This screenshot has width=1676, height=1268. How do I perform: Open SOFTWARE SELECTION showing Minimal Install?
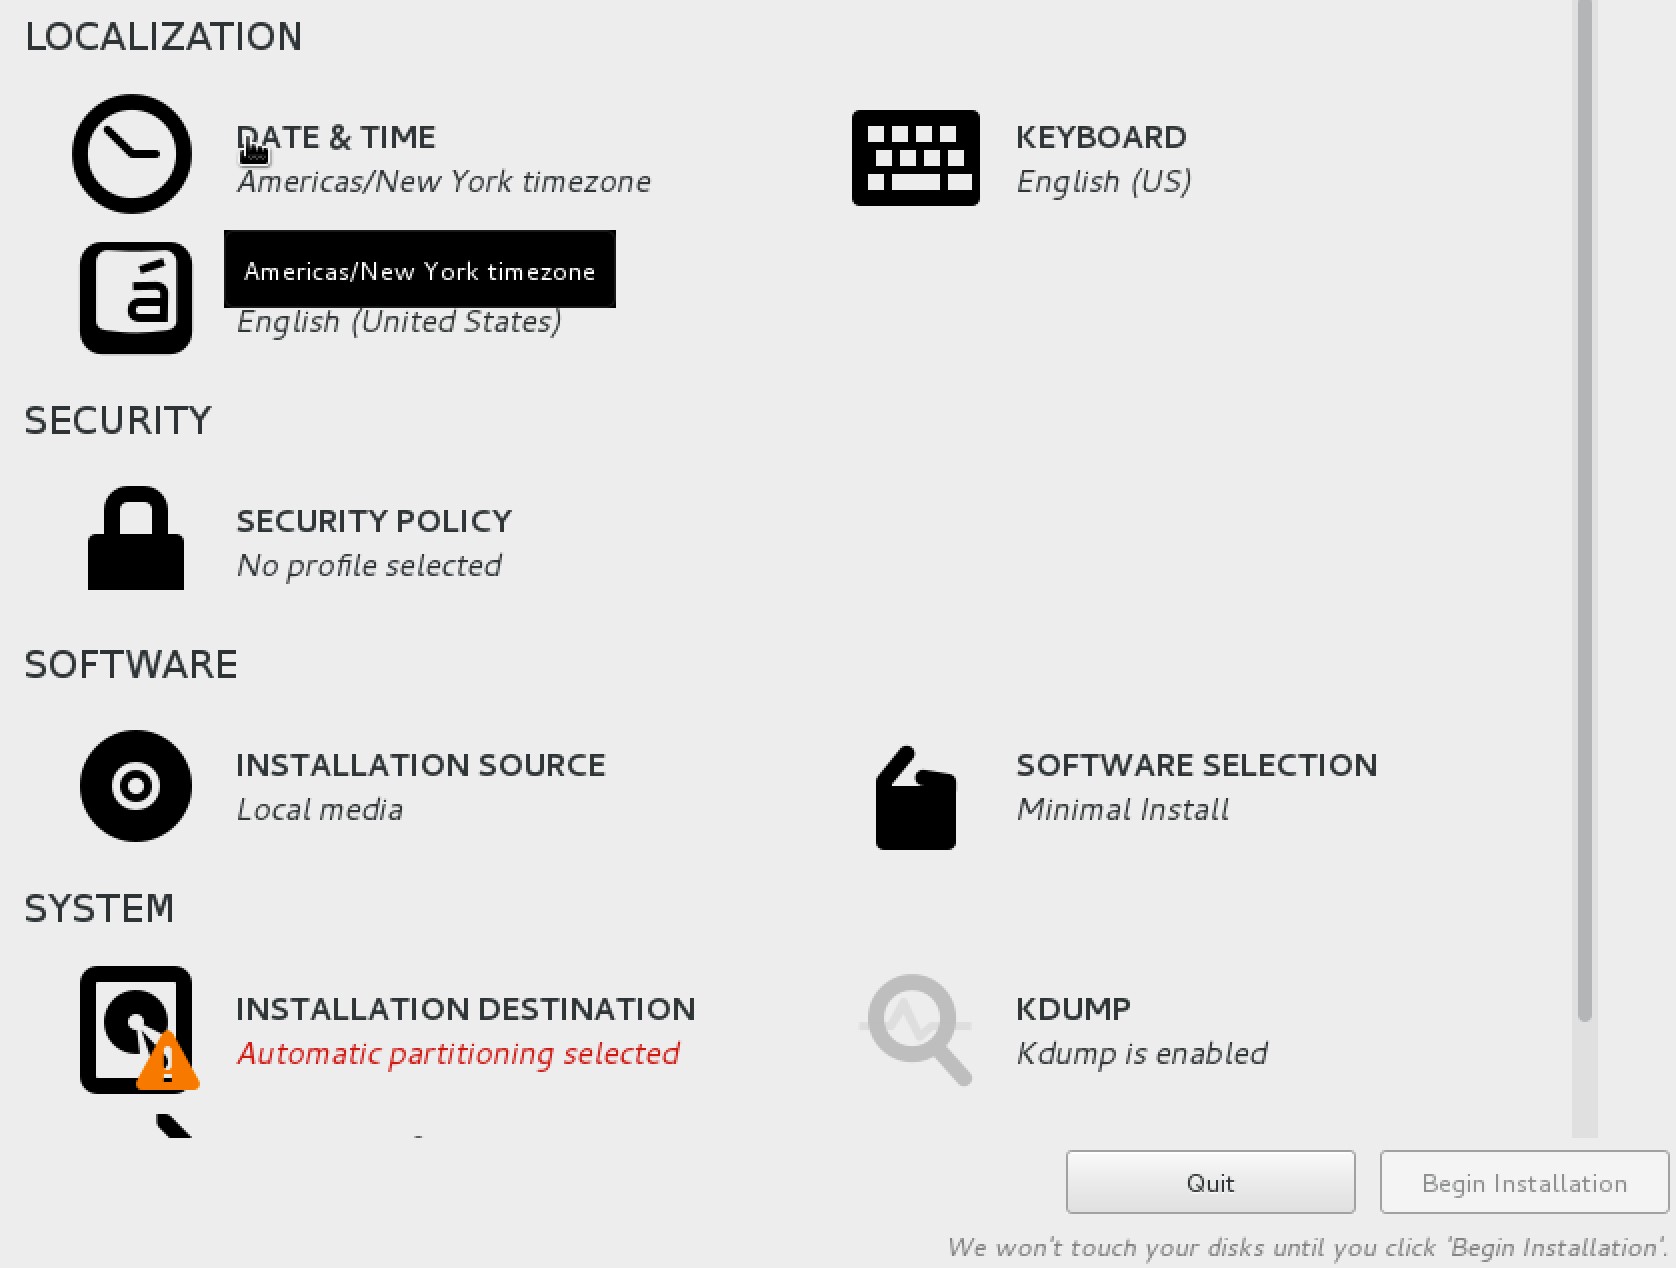1196,765
